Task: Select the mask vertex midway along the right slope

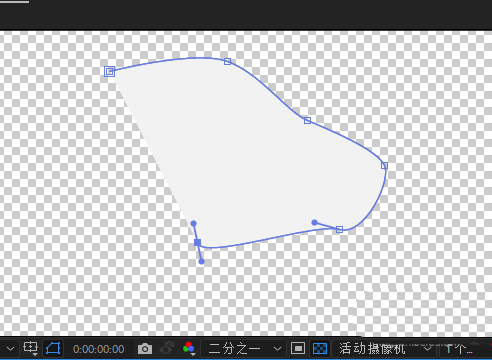Action: (x=307, y=120)
